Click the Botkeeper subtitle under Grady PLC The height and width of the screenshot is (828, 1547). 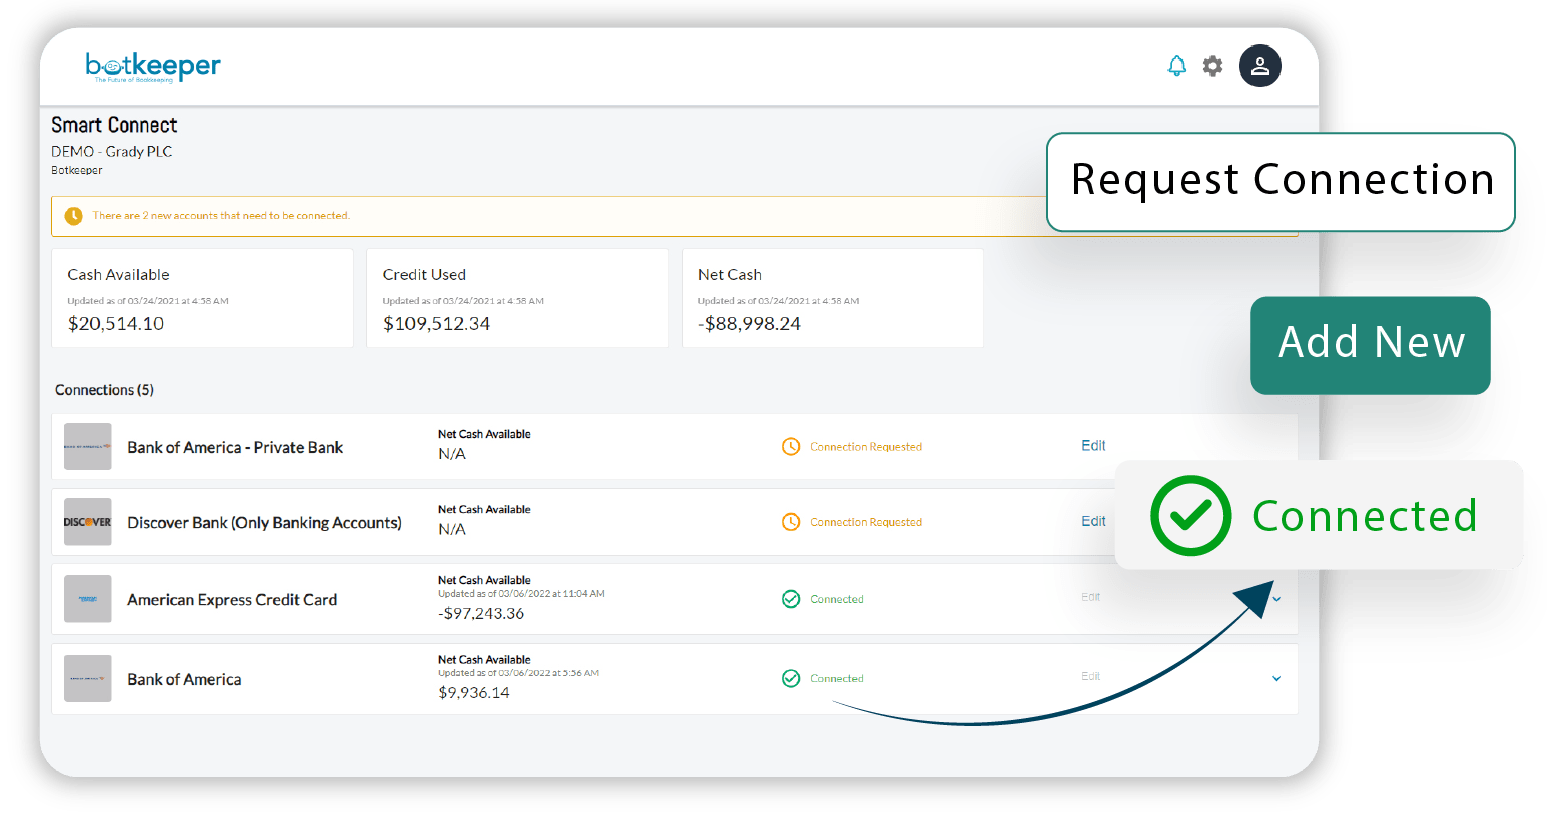77,170
